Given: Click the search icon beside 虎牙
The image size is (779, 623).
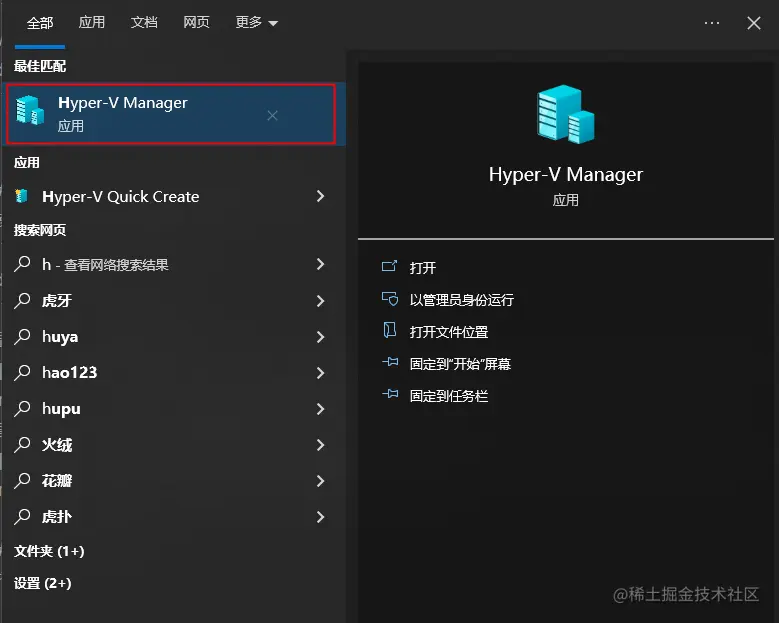Looking at the screenshot, I should click(22, 300).
